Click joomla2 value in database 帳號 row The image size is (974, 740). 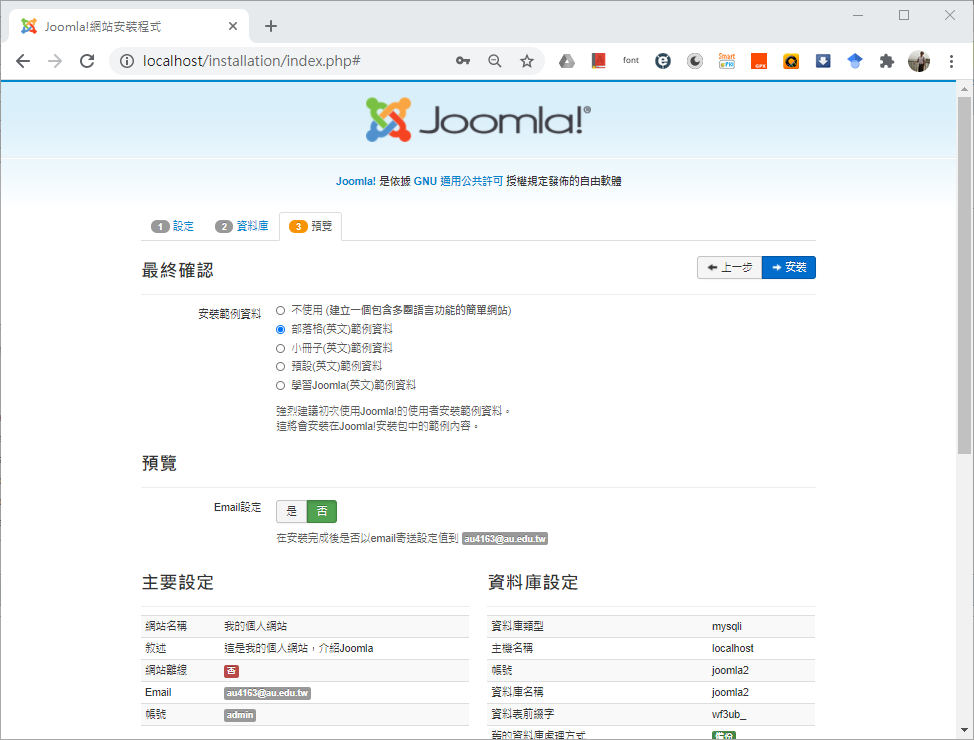730,670
